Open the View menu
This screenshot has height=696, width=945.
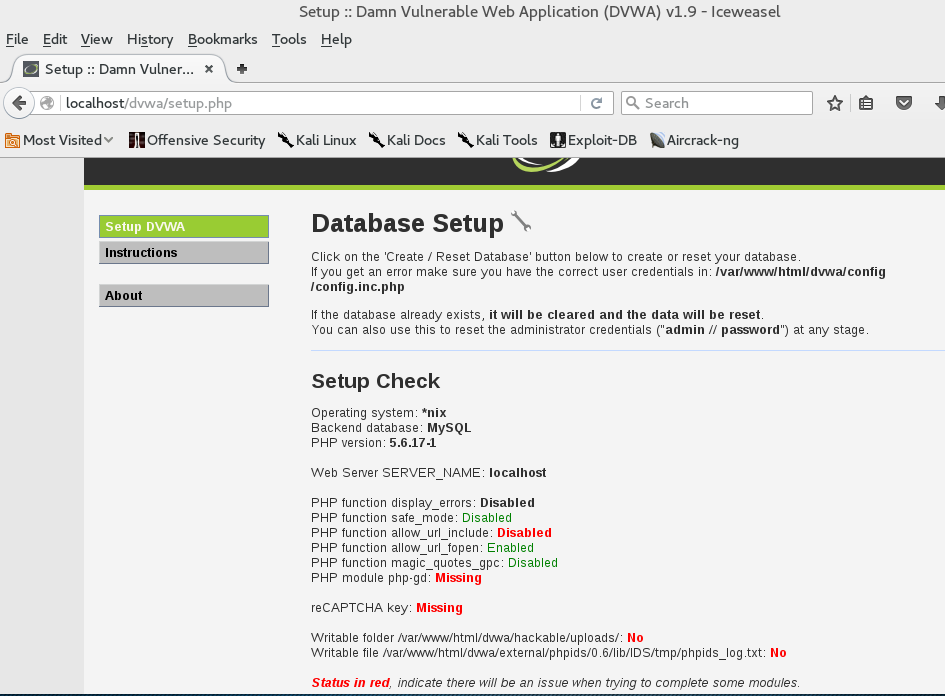point(96,39)
